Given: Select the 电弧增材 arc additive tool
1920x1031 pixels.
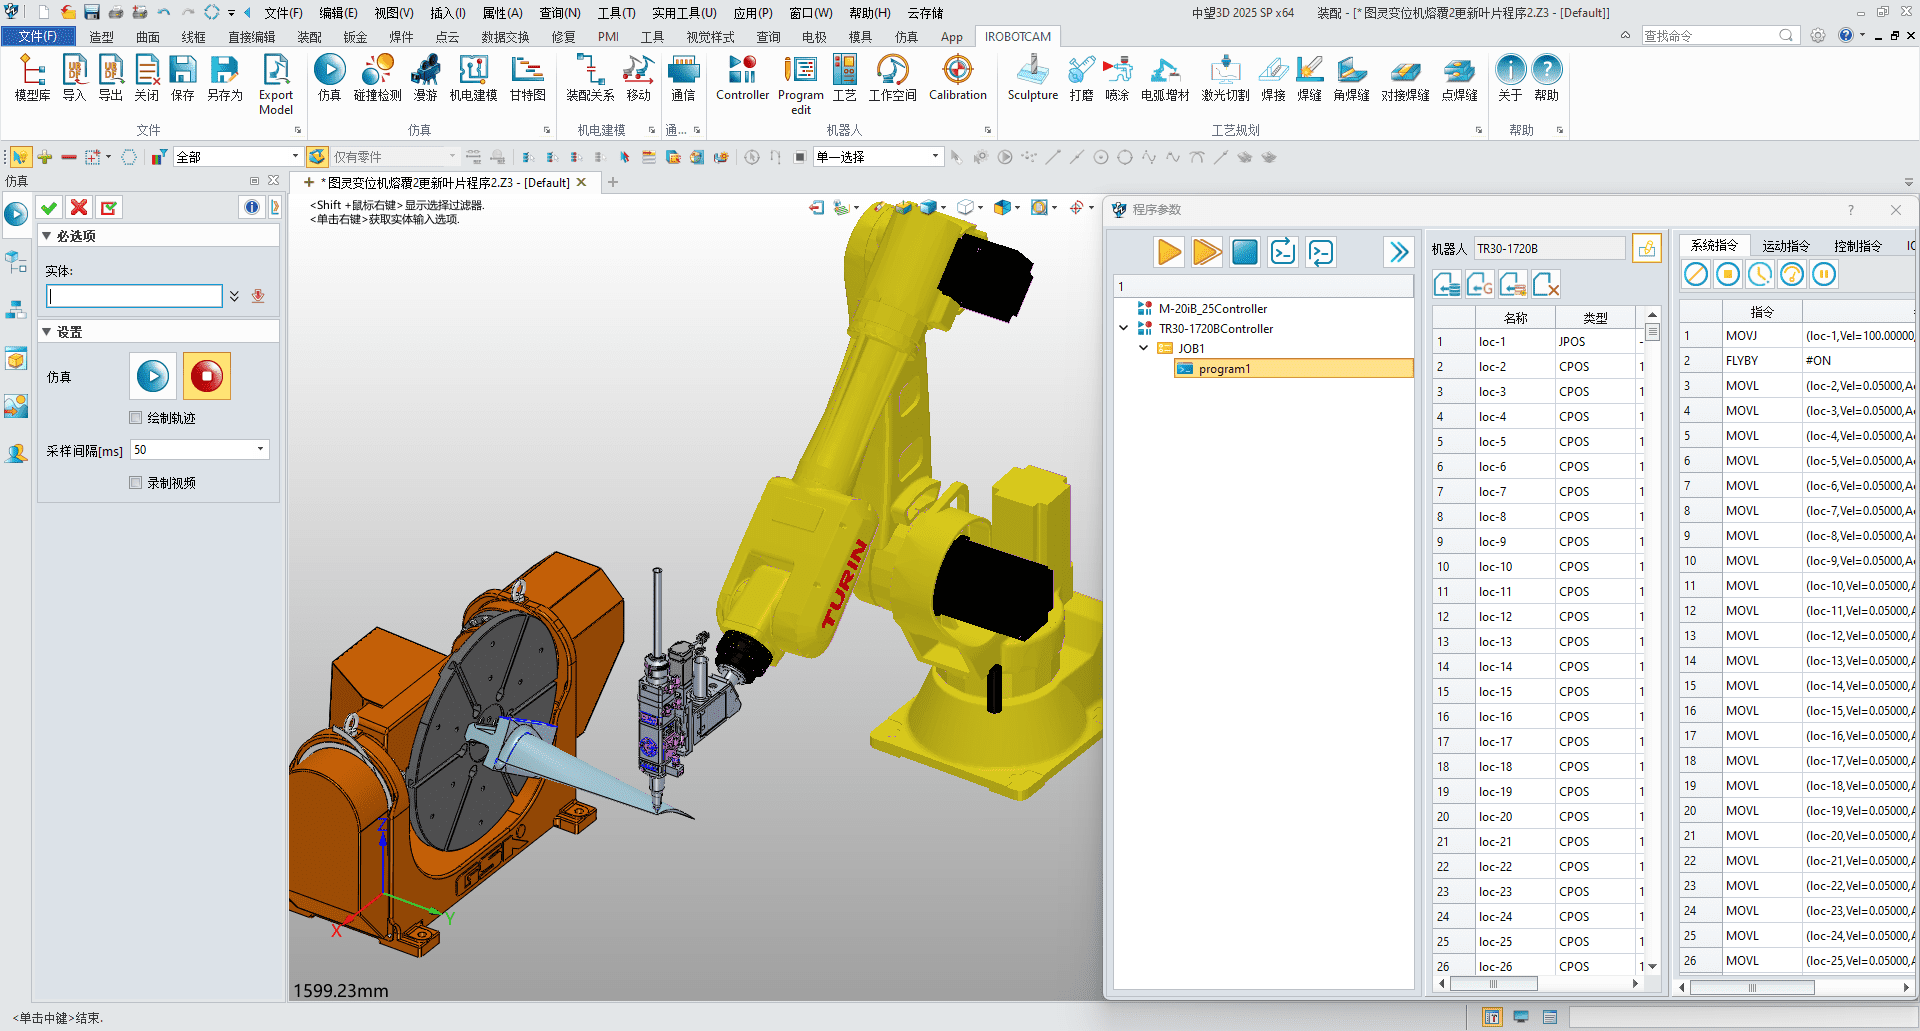Looking at the screenshot, I should coord(1165,78).
